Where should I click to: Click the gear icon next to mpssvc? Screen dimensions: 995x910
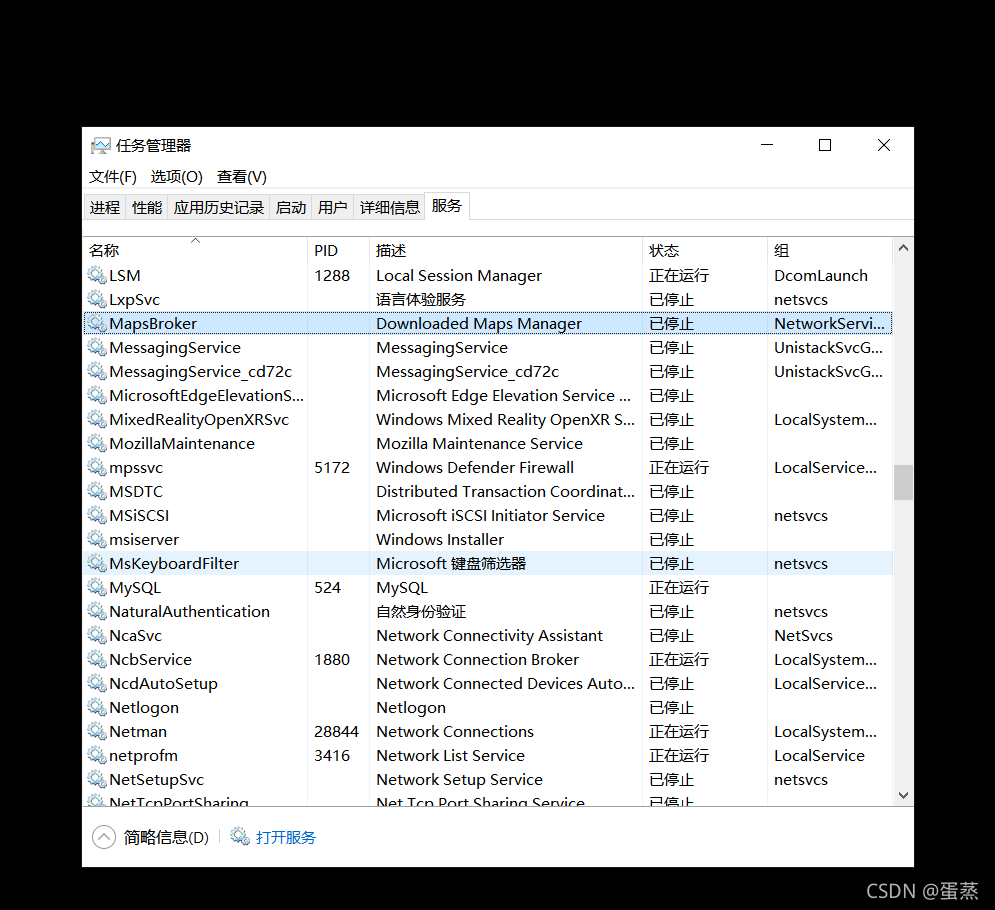click(x=97, y=467)
